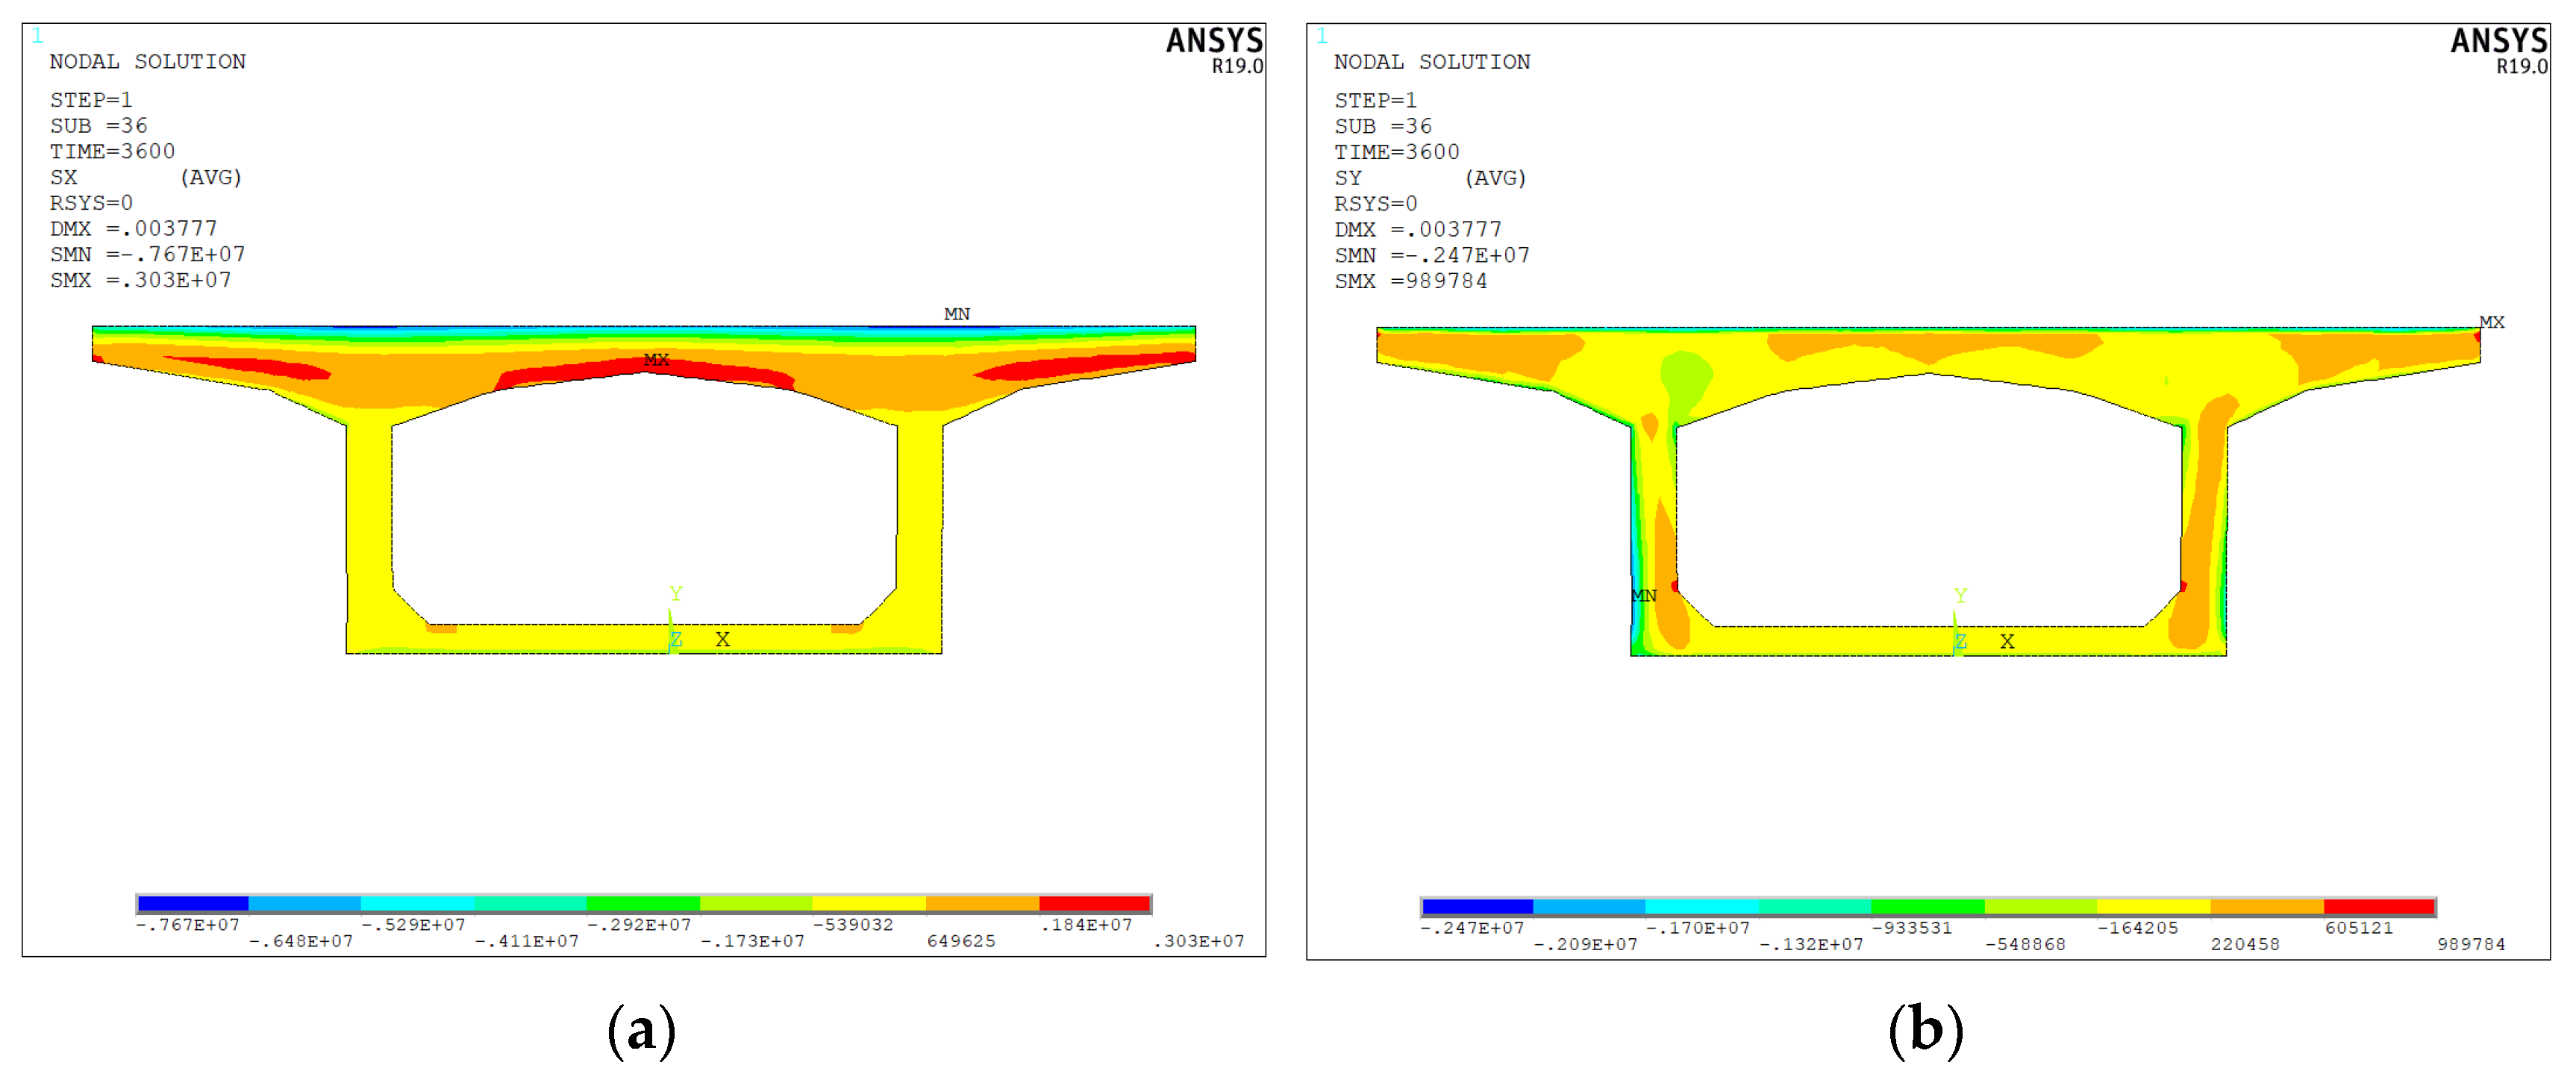Image resolution: width=2576 pixels, height=1083 pixels.
Task: Select the red legend swatch in SY plot
Action: pos(2379,907)
